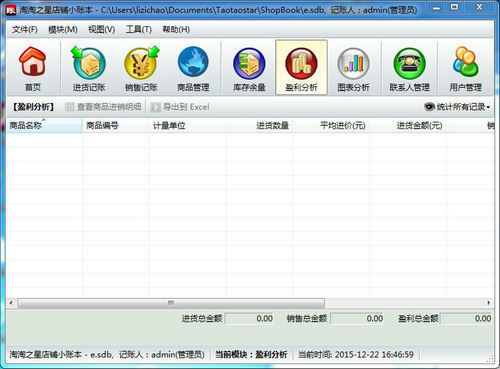Viewport: 500px width, 369px height.
Task: Sort by 计量单位 column header
Action: click(x=187, y=126)
